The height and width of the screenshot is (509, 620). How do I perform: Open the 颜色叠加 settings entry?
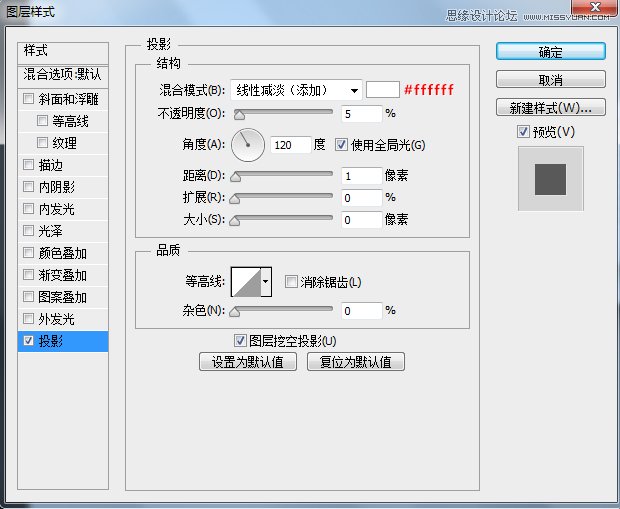pyautogui.click(x=62, y=253)
